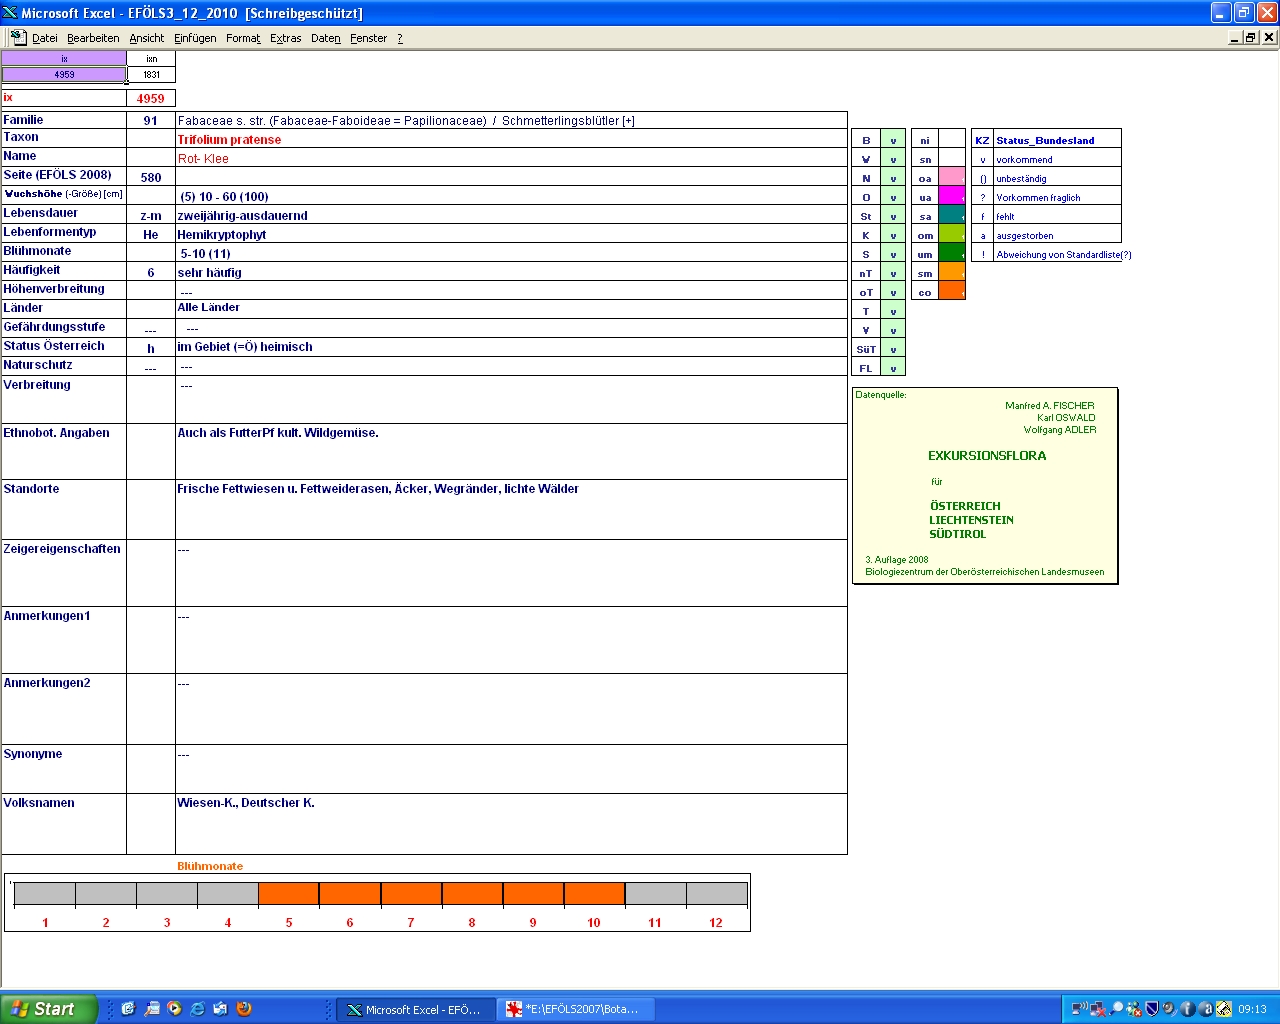The width and height of the screenshot is (1280, 1024).
Task: Click the magenta ua color swatch
Action: click(x=952, y=196)
